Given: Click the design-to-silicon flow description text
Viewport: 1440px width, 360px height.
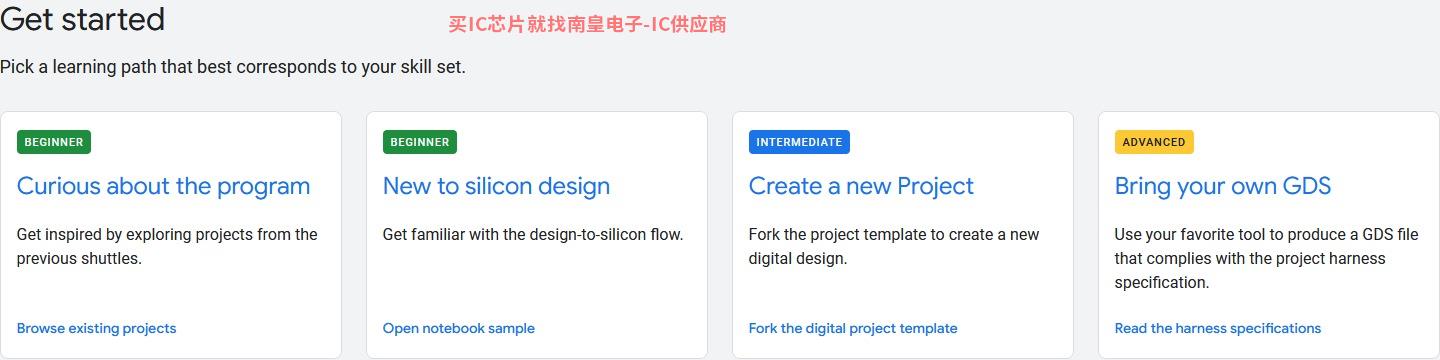Looking at the screenshot, I should [x=533, y=235].
